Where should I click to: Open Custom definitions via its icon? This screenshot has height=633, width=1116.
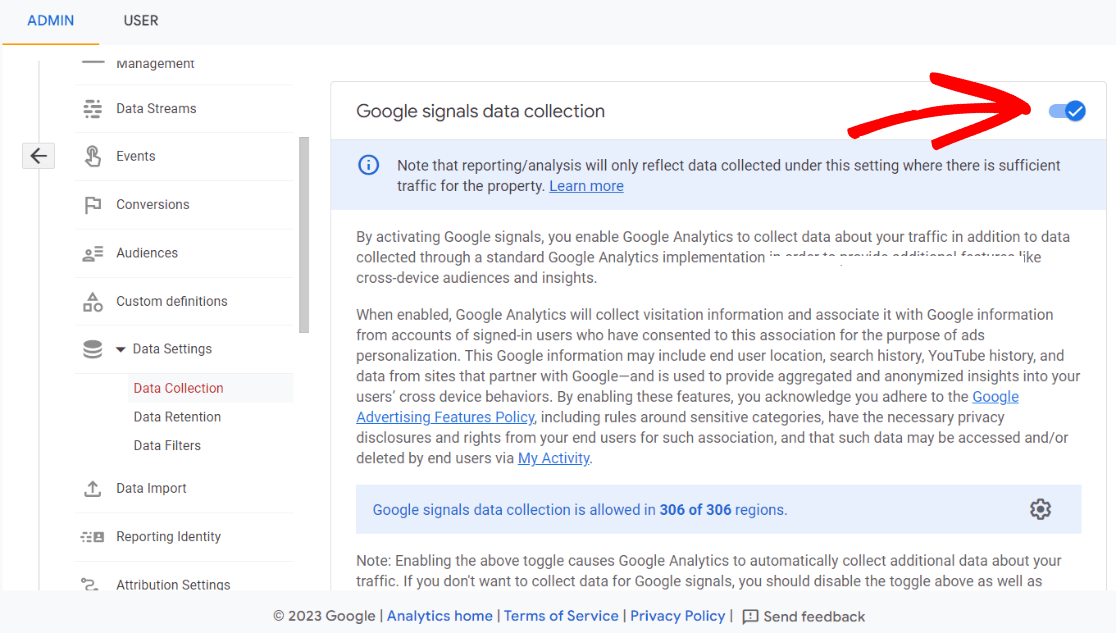(x=92, y=301)
